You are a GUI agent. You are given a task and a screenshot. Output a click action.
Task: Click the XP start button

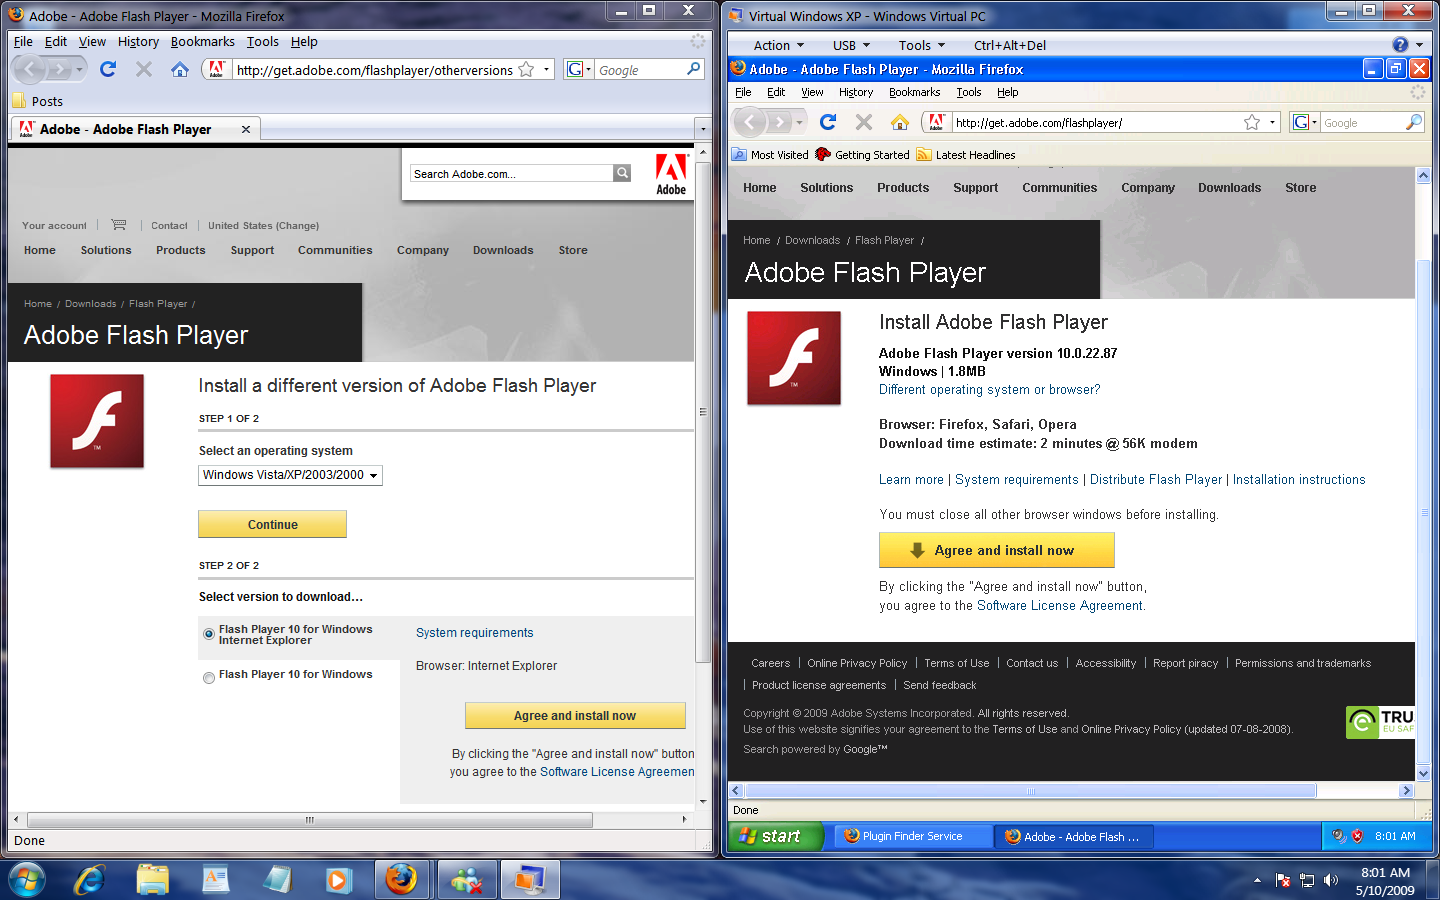775,836
